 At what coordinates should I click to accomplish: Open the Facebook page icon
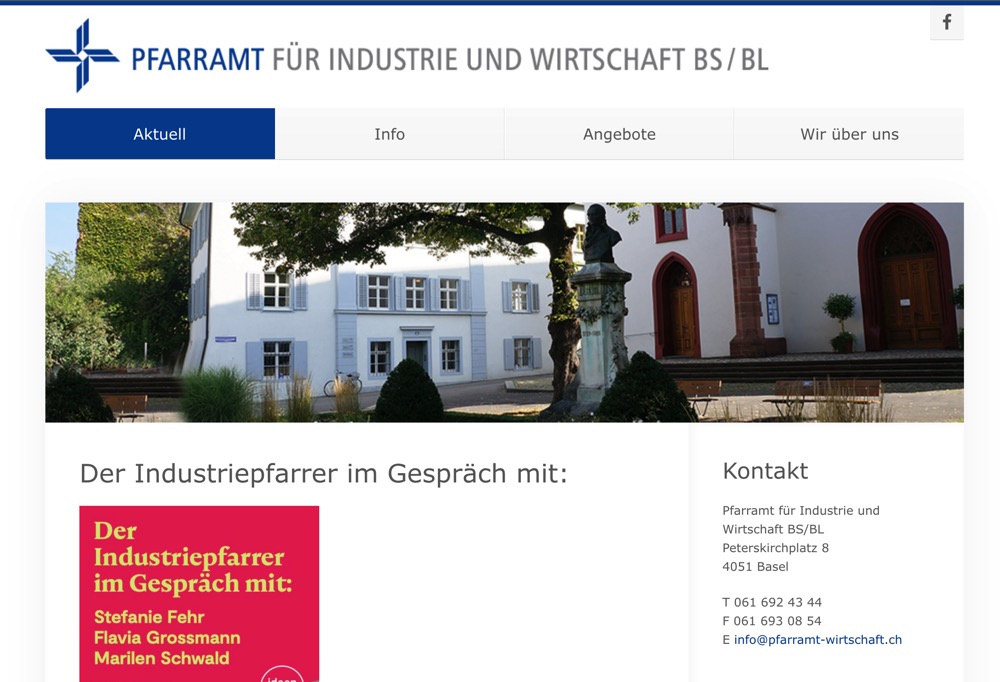(946, 22)
